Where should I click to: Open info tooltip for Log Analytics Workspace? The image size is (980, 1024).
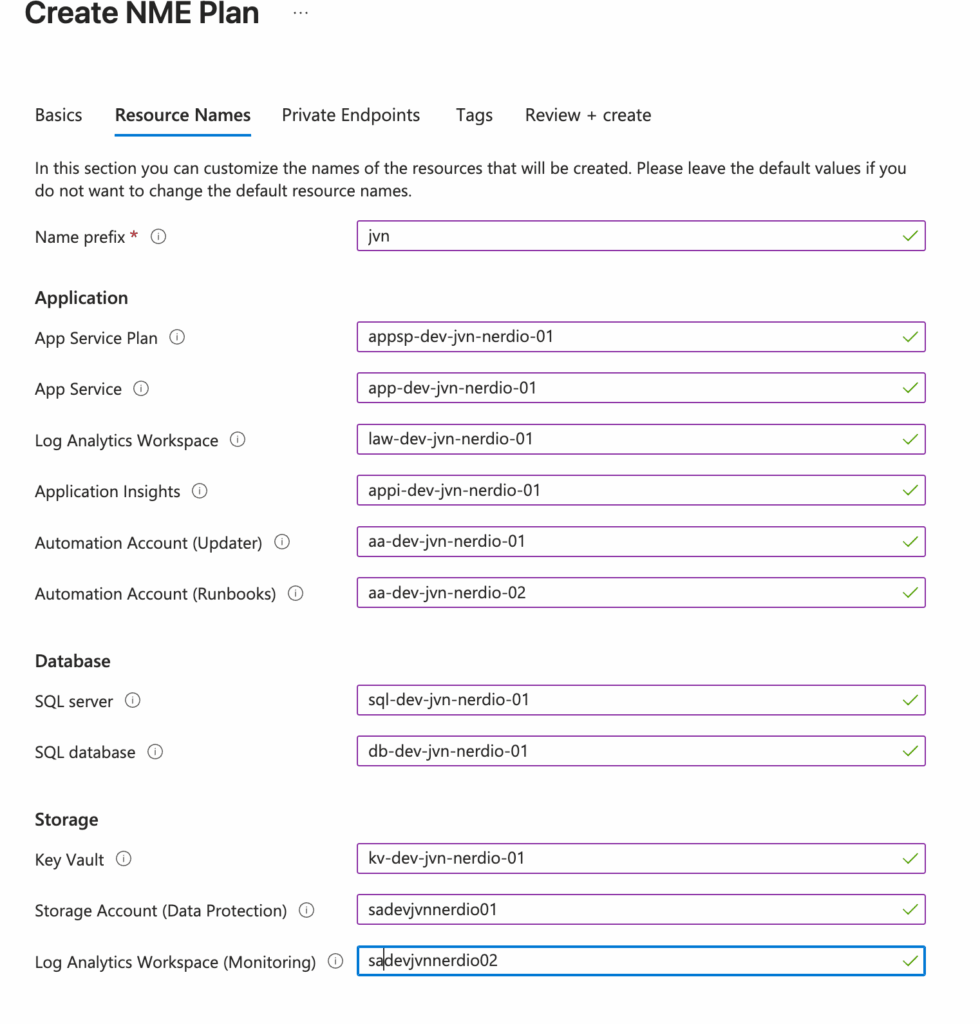[x=237, y=440]
